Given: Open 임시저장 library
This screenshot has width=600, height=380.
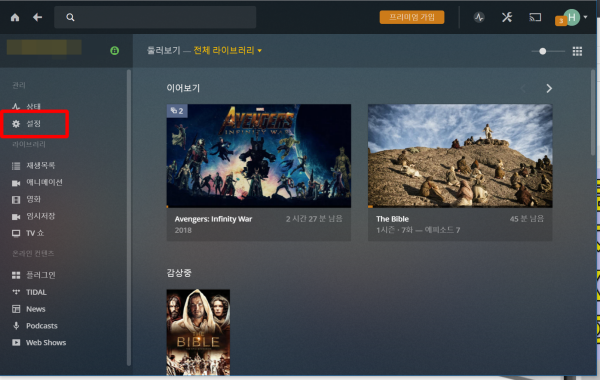Looking at the screenshot, I should coord(41,216).
